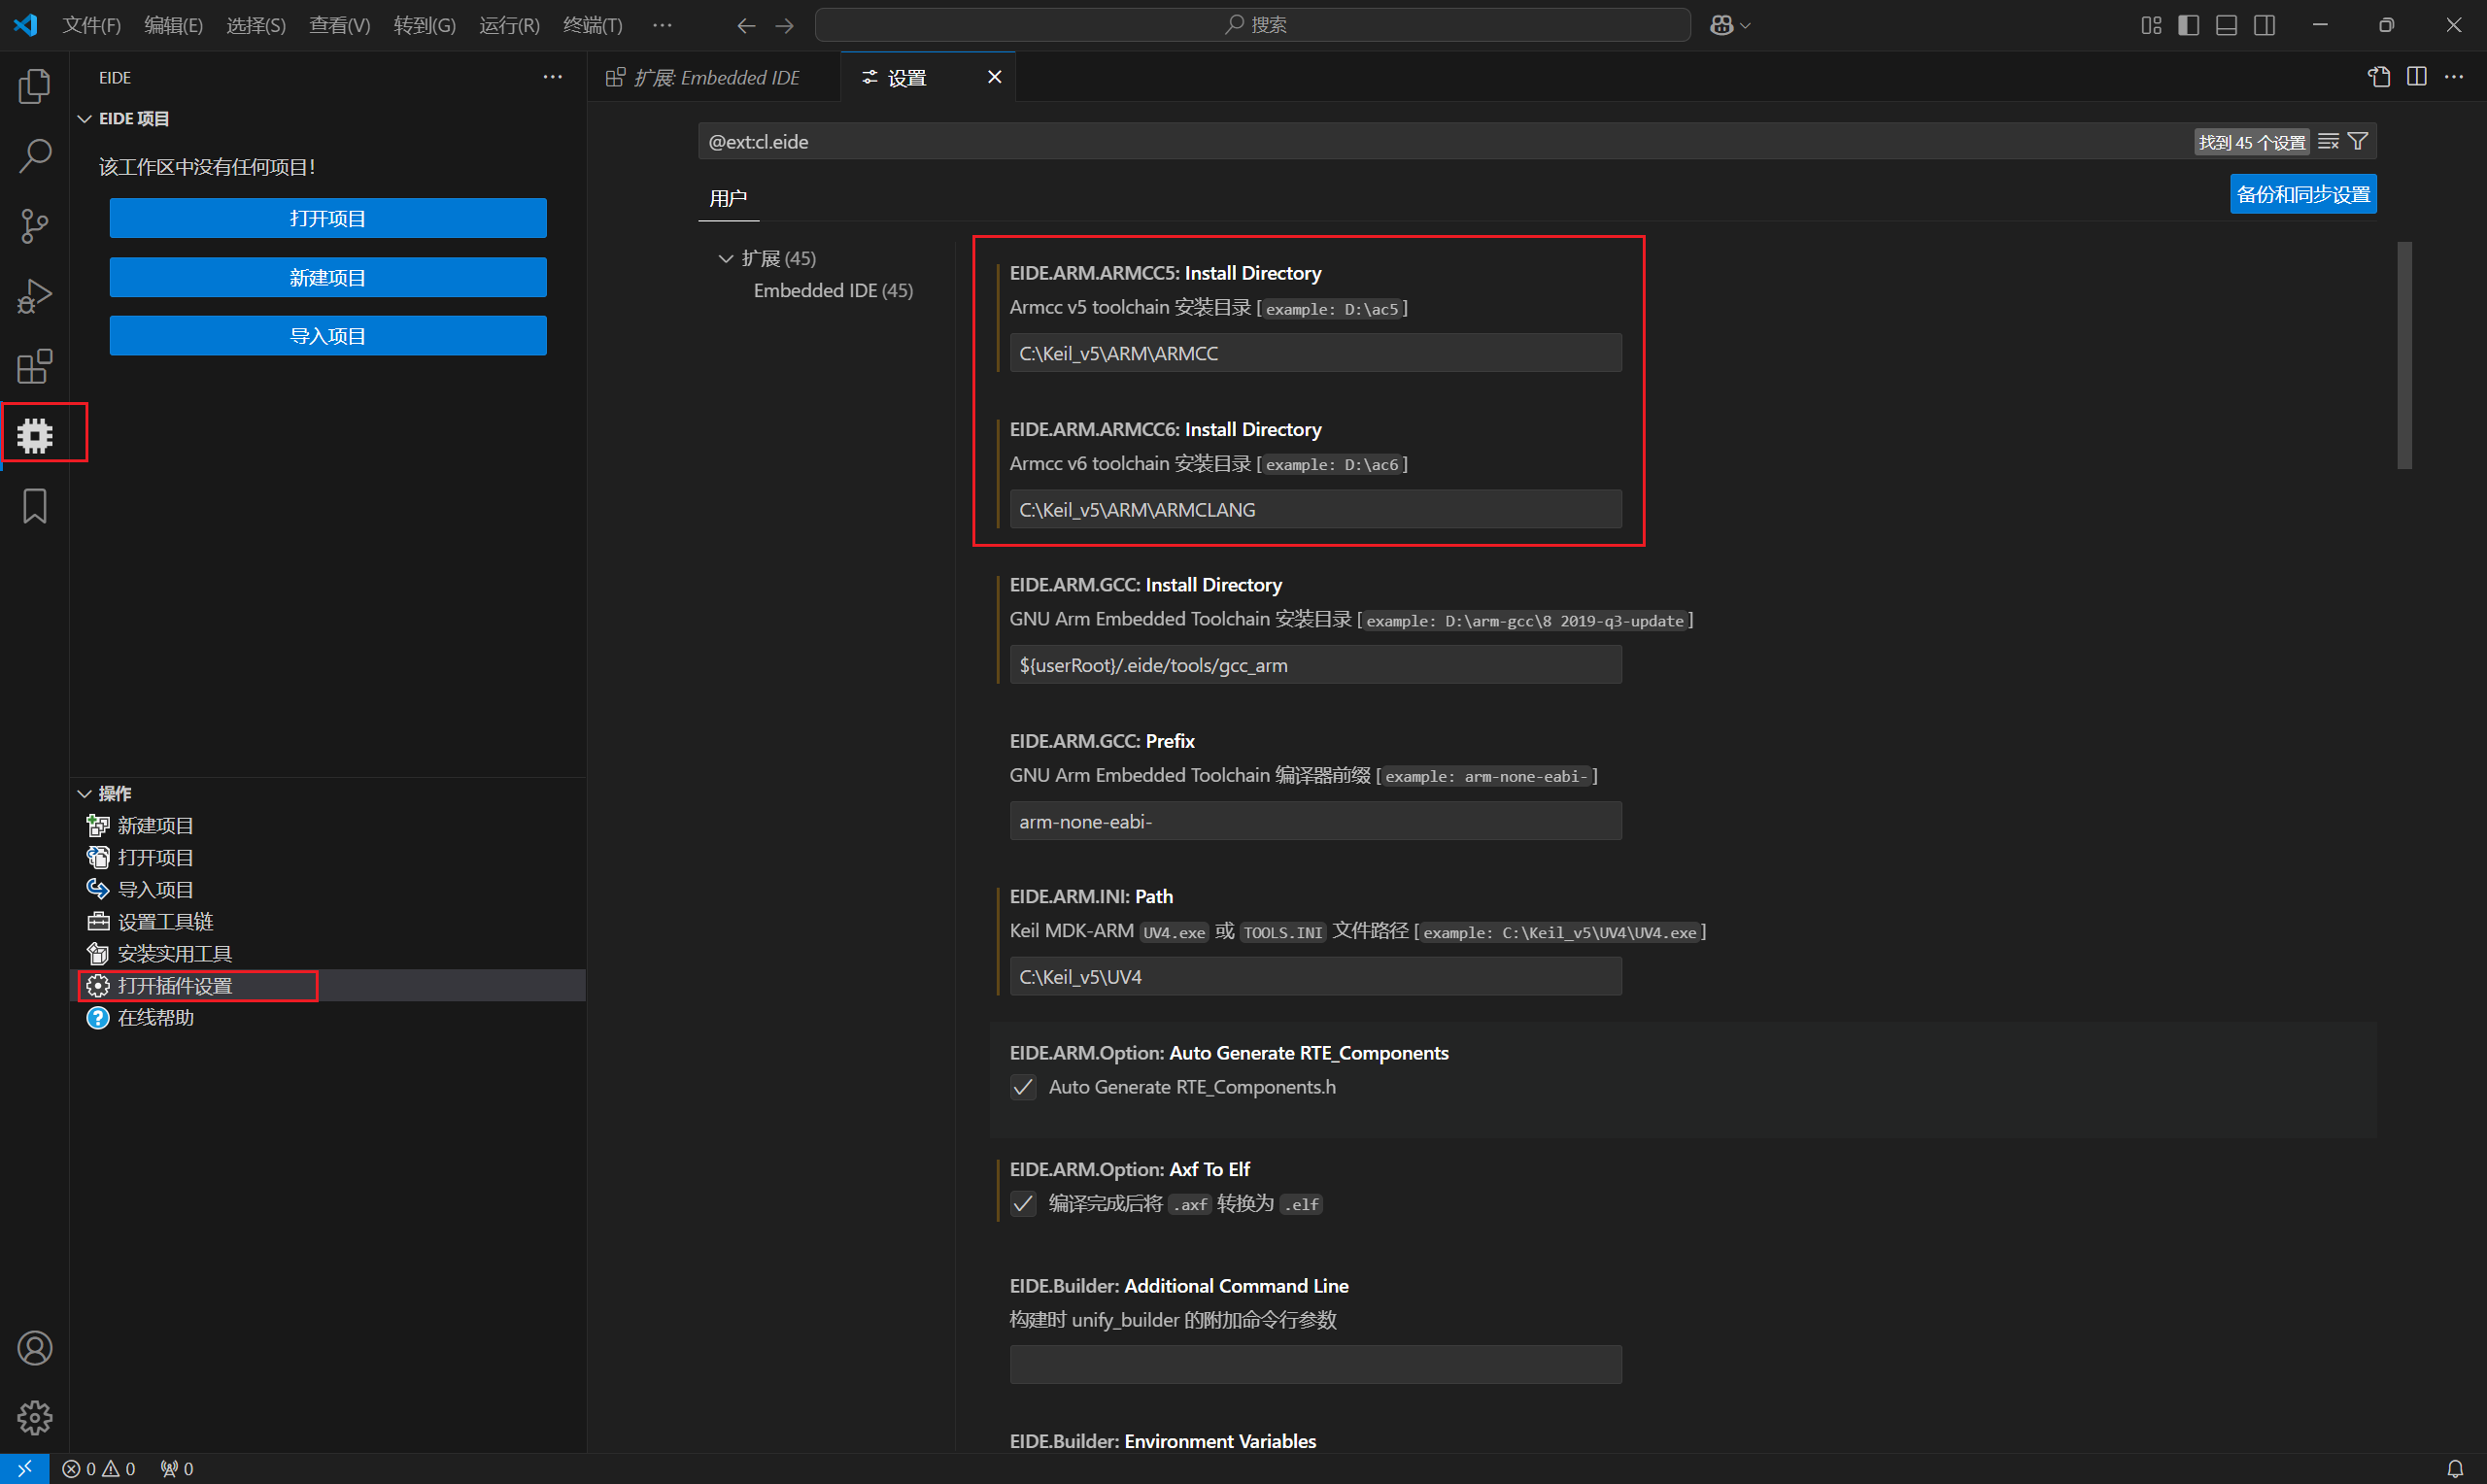The width and height of the screenshot is (2487, 1484).
Task: Open the EIDE chip icon in activity bar
Action: point(35,435)
